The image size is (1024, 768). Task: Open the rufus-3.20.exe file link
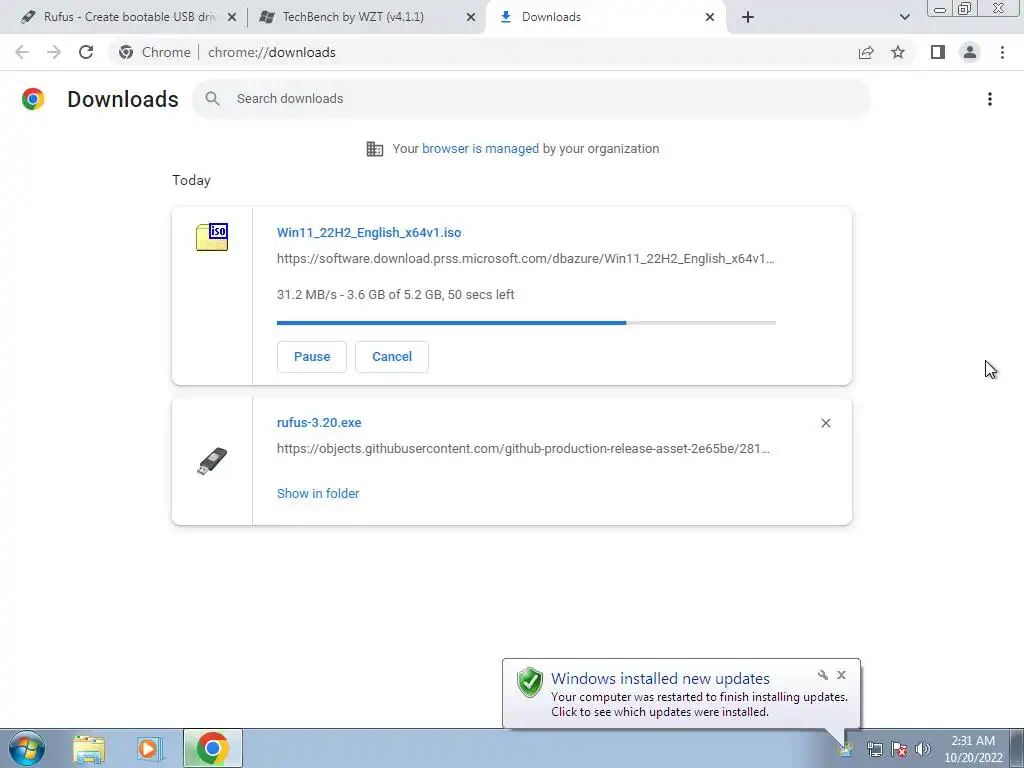[x=319, y=423]
